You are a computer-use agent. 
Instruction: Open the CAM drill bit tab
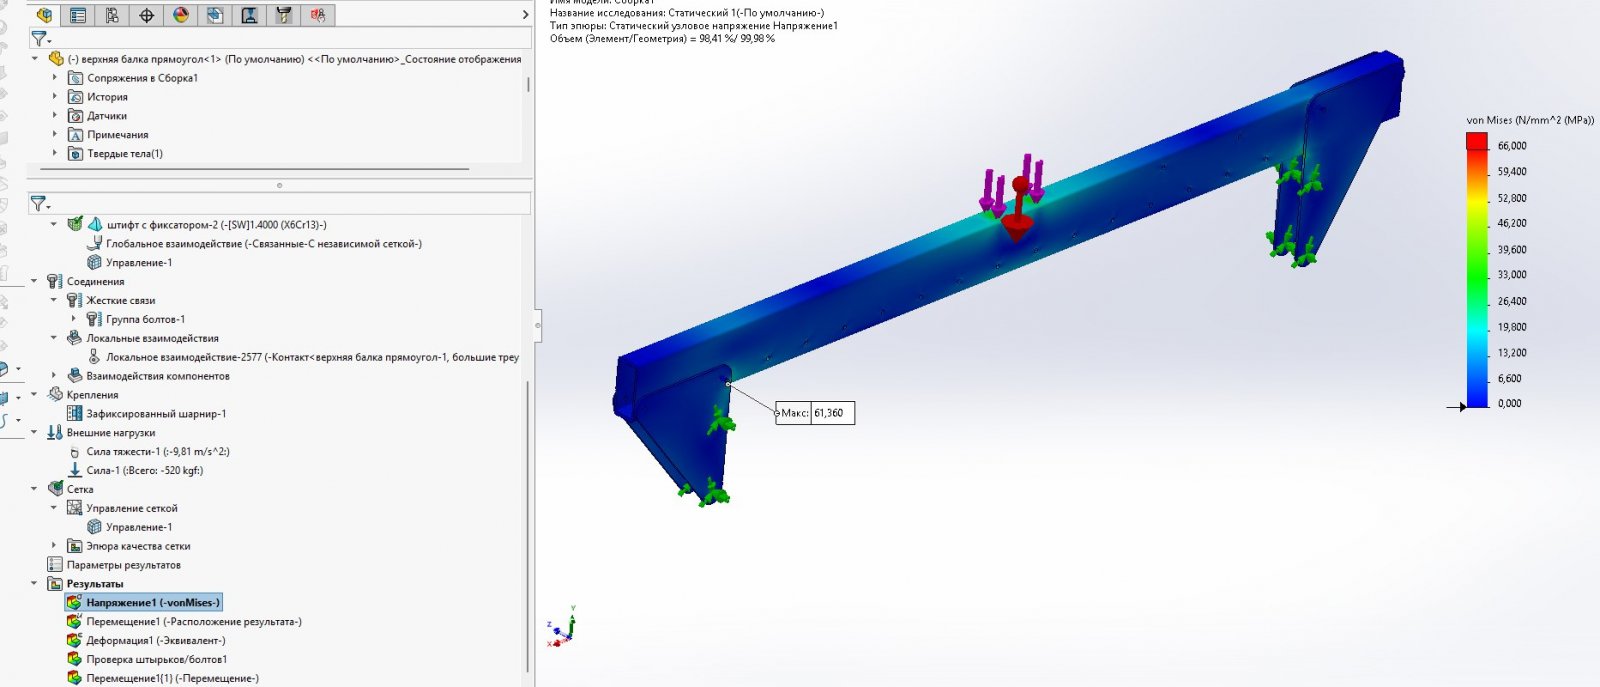pyautogui.click(x=284, y=15)
